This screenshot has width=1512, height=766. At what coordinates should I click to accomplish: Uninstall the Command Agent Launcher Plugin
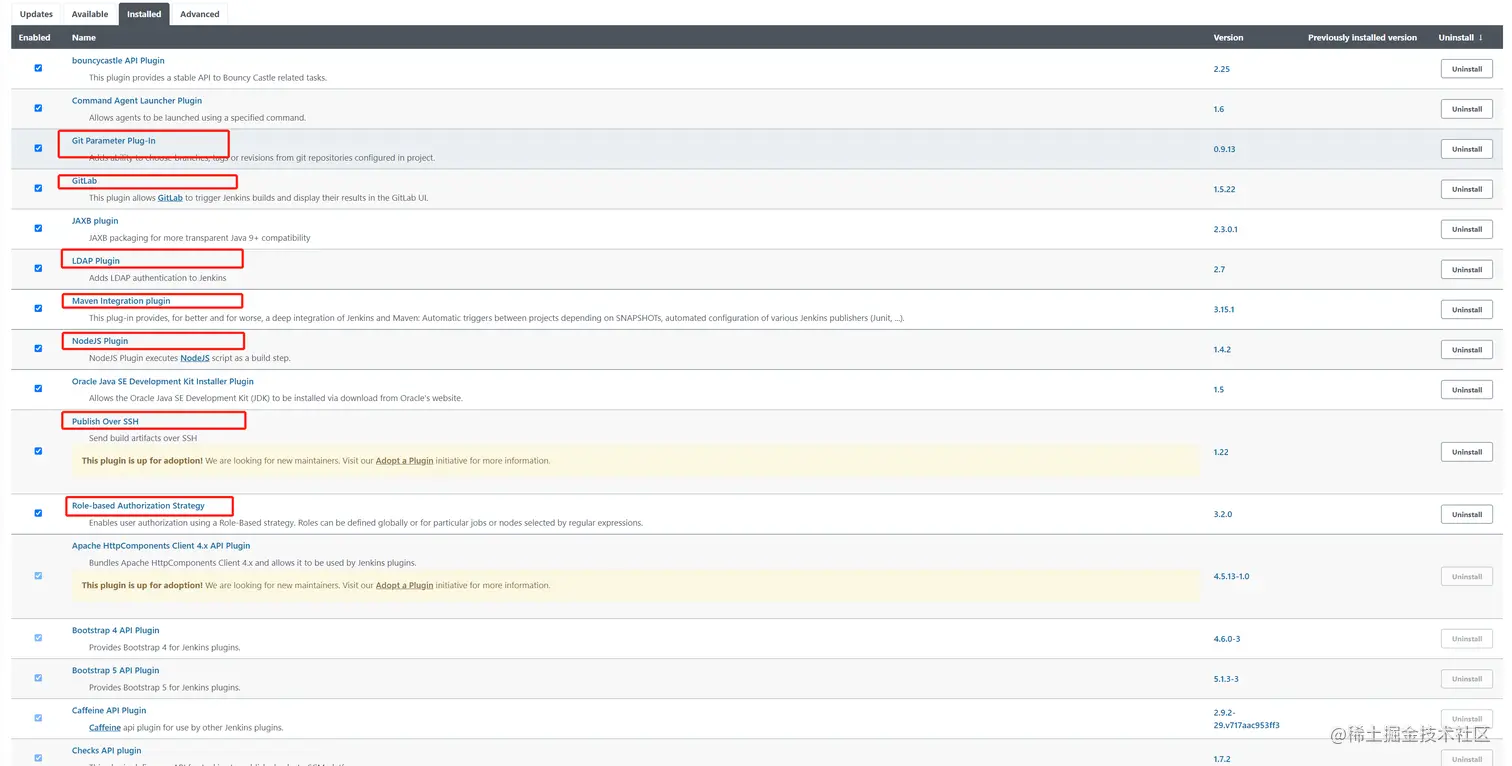(1467, 109)
